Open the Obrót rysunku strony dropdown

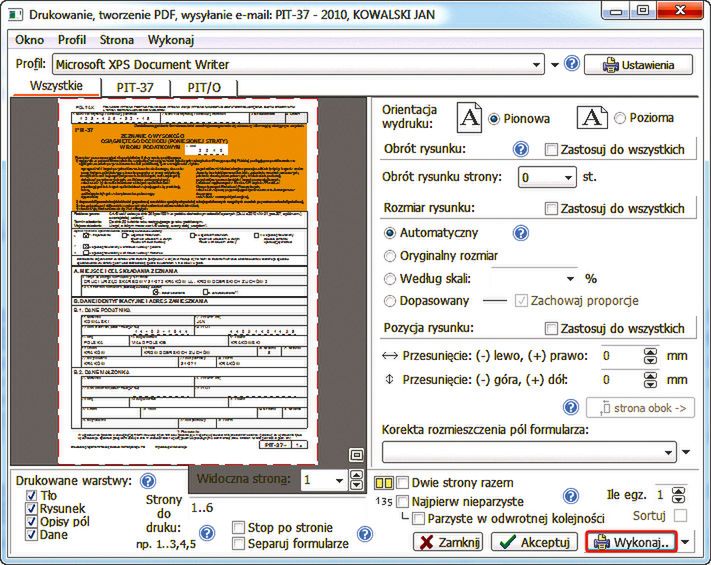[547, 177]
